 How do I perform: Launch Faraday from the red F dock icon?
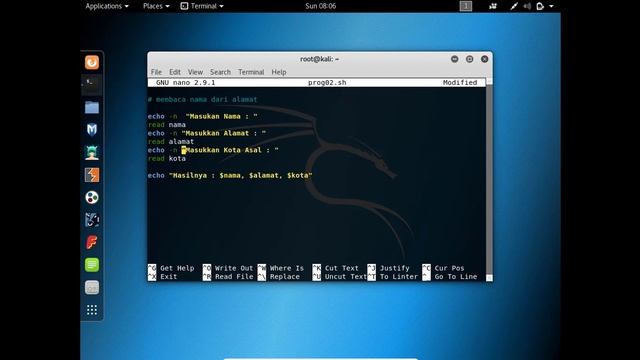(x=92, y=242)
